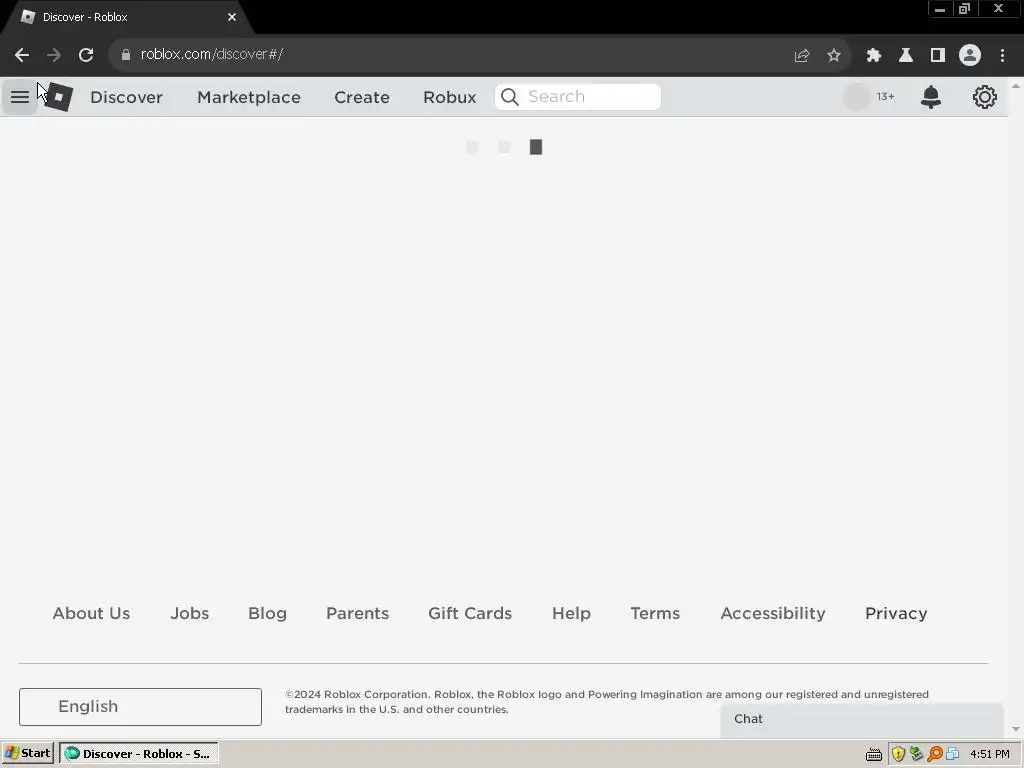Open the Terms footer link

[x=655, y=613]
